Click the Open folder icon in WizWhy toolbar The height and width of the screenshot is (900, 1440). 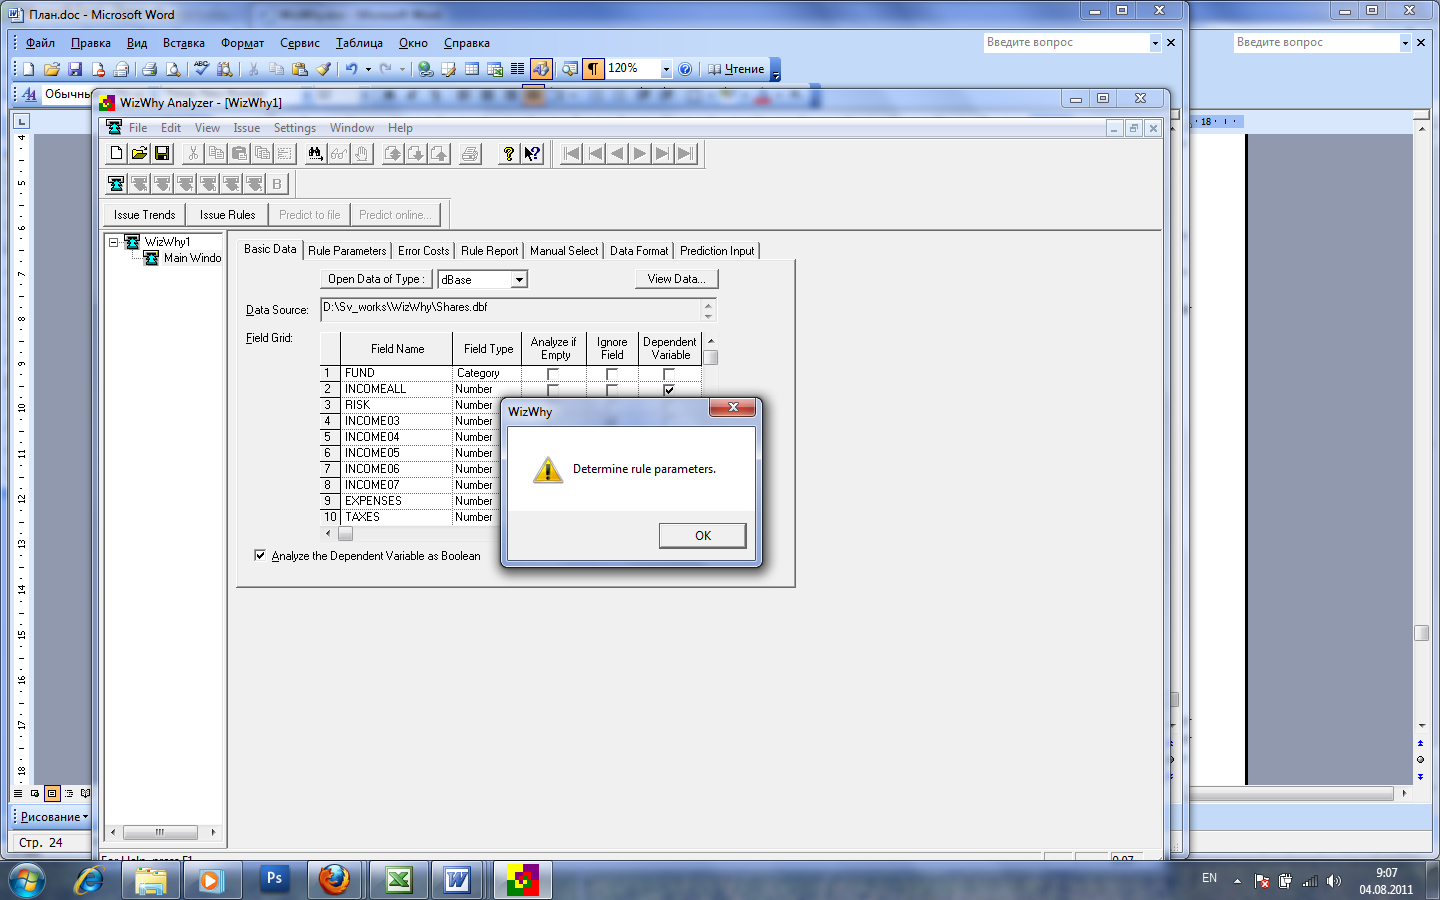(139, 153)
